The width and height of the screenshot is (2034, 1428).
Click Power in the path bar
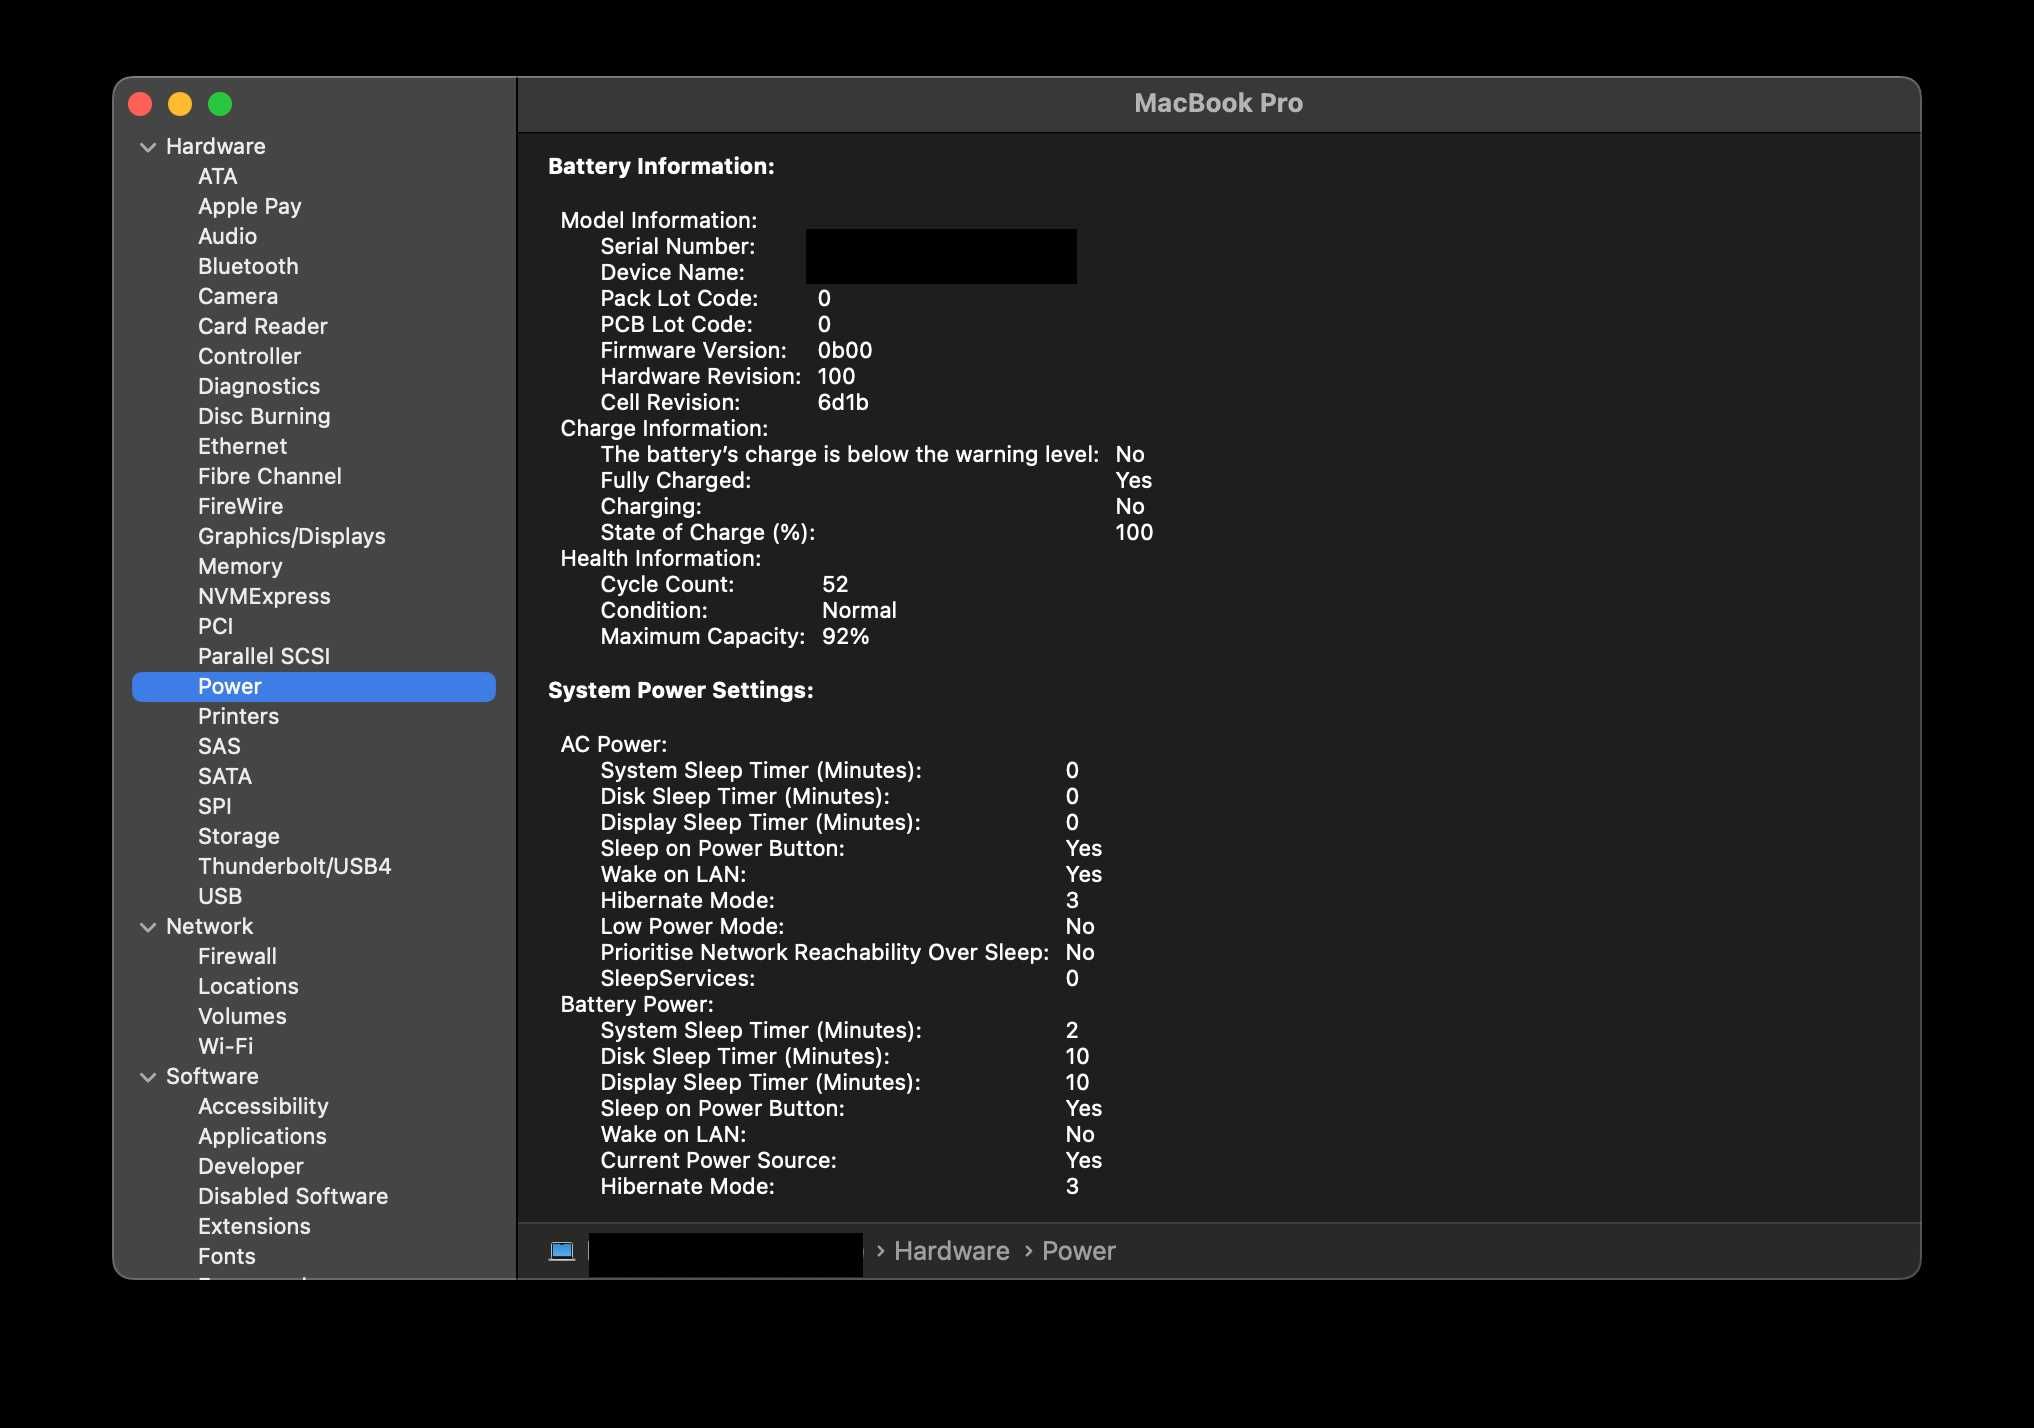1079,1251
